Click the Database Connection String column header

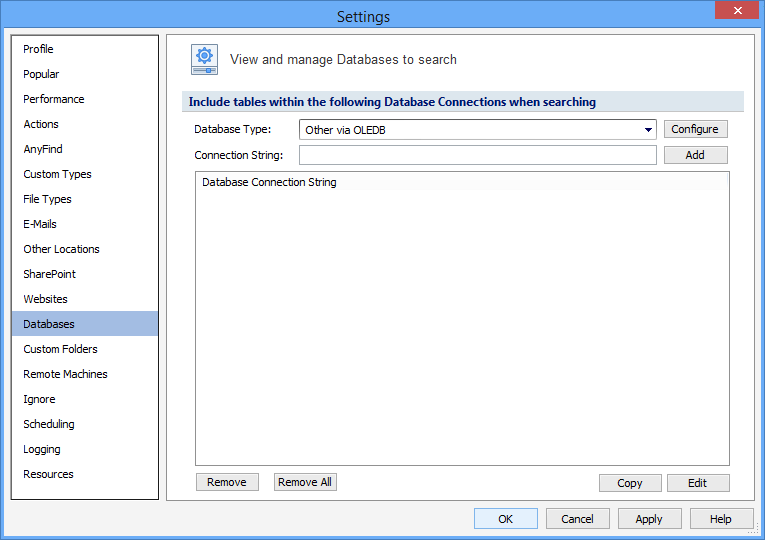click(270, 183)
